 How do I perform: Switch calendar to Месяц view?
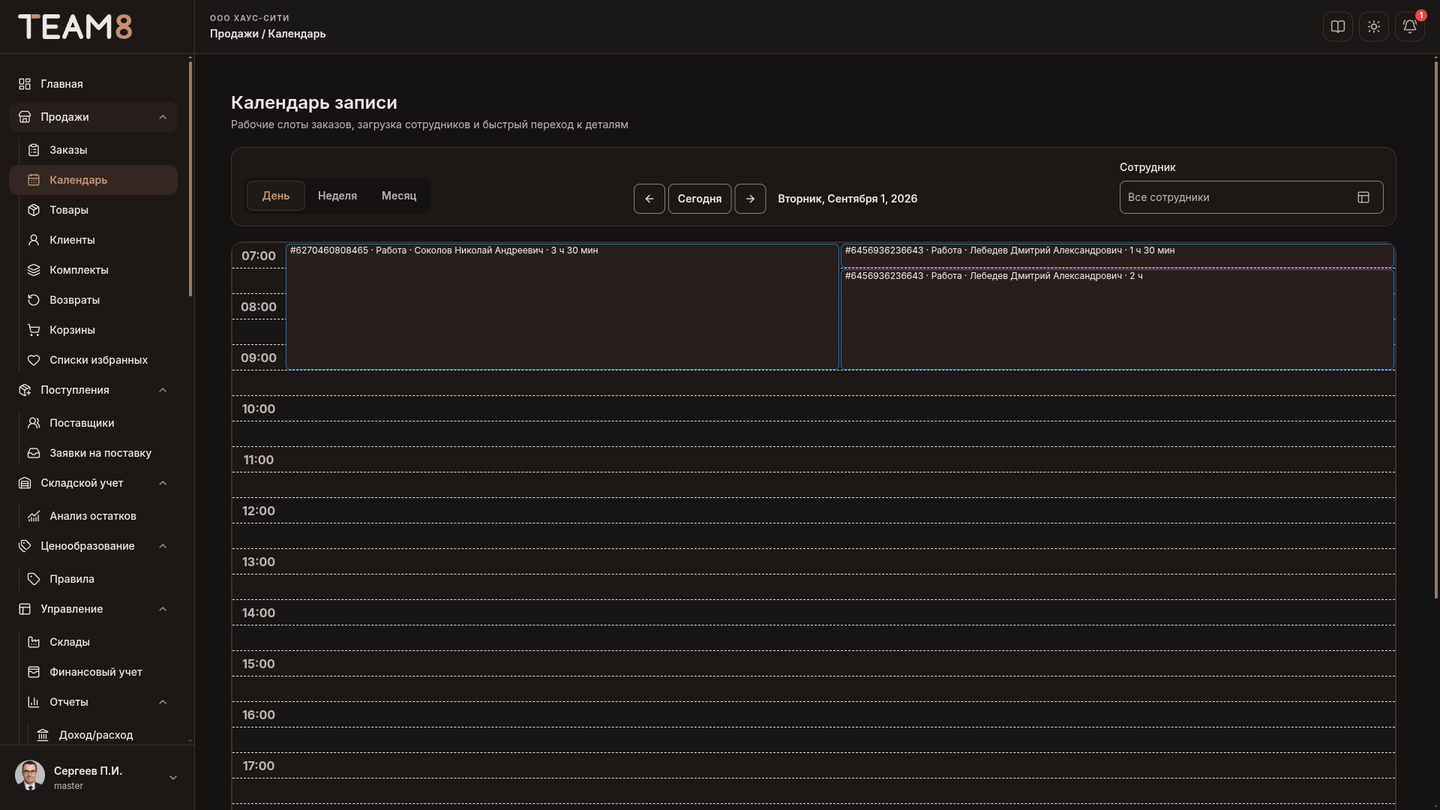(399, 196)
